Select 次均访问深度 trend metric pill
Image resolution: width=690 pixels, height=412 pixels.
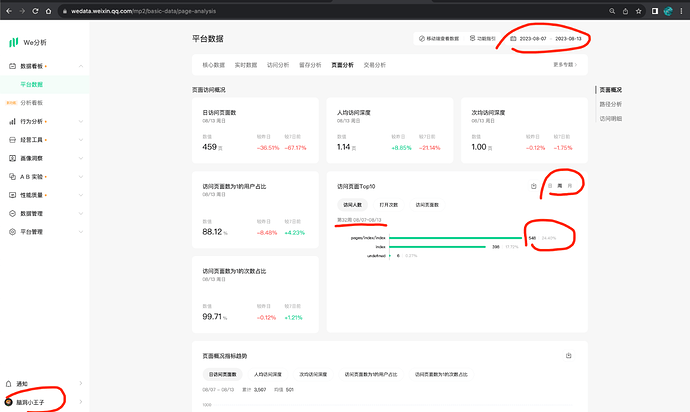tap(313, 374)
